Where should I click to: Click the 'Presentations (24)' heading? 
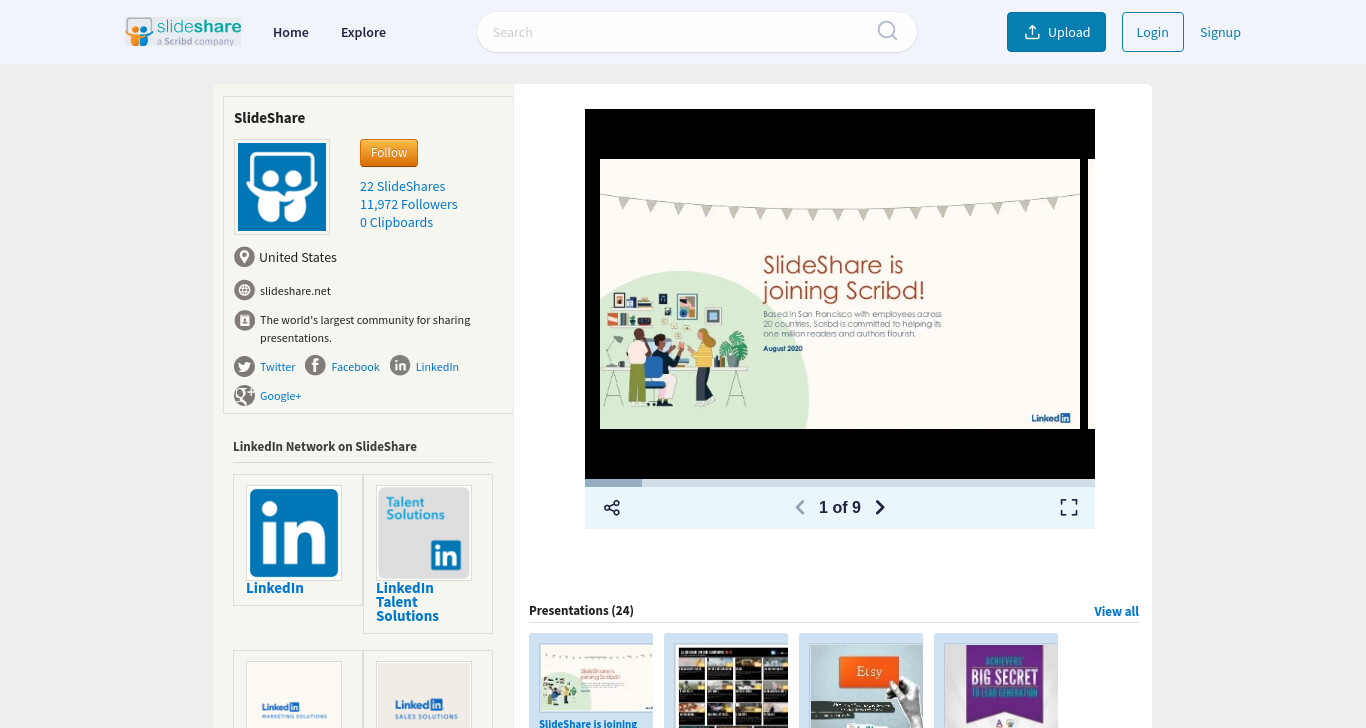(581, 610)
